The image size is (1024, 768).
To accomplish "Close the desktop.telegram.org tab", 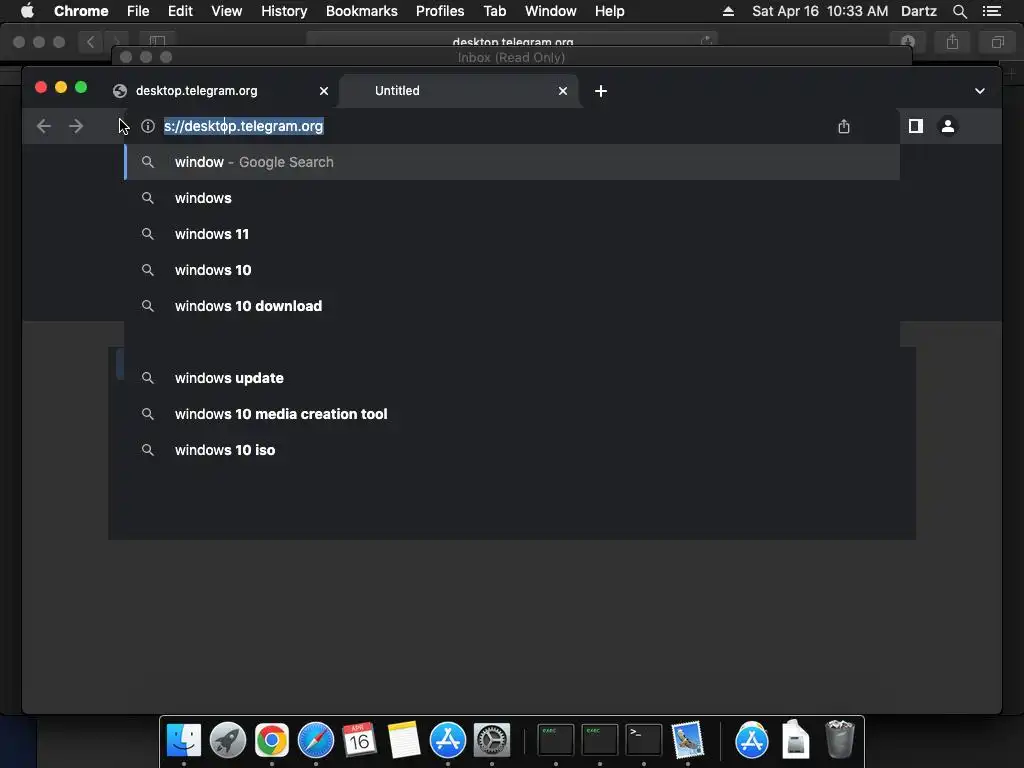I will (324, 91).
